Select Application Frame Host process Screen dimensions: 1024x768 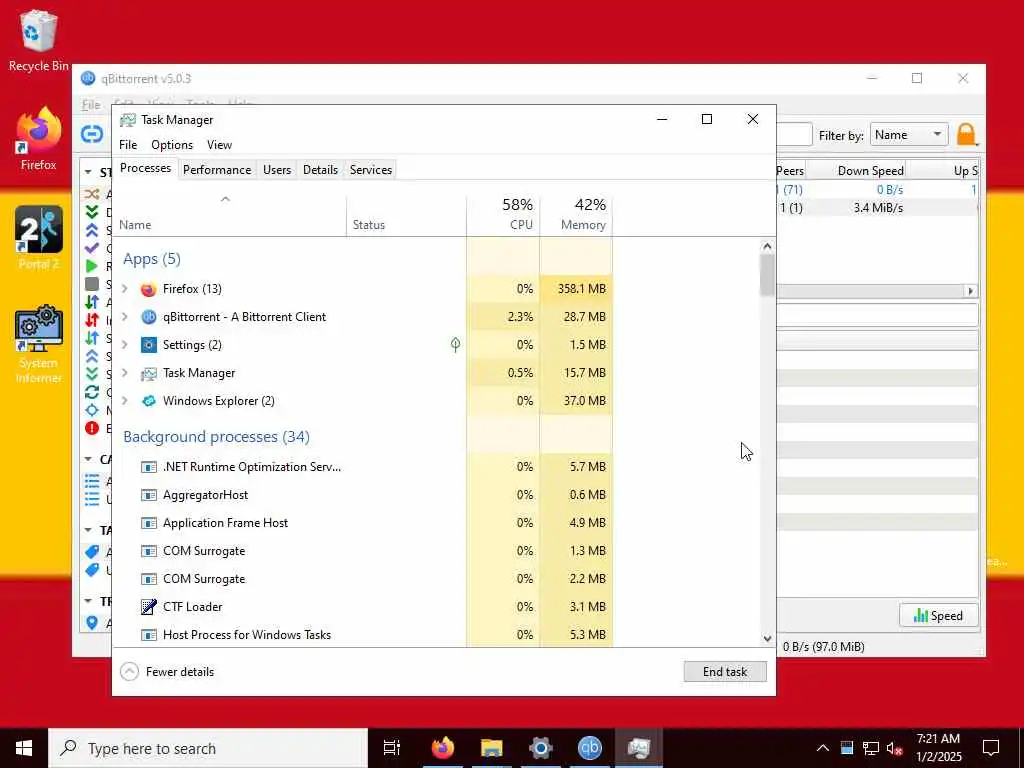coord(362,523)
